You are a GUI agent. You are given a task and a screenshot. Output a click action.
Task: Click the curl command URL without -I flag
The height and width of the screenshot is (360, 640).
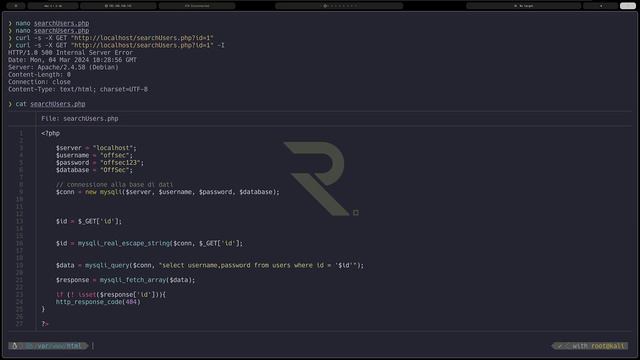coord(142,38)
